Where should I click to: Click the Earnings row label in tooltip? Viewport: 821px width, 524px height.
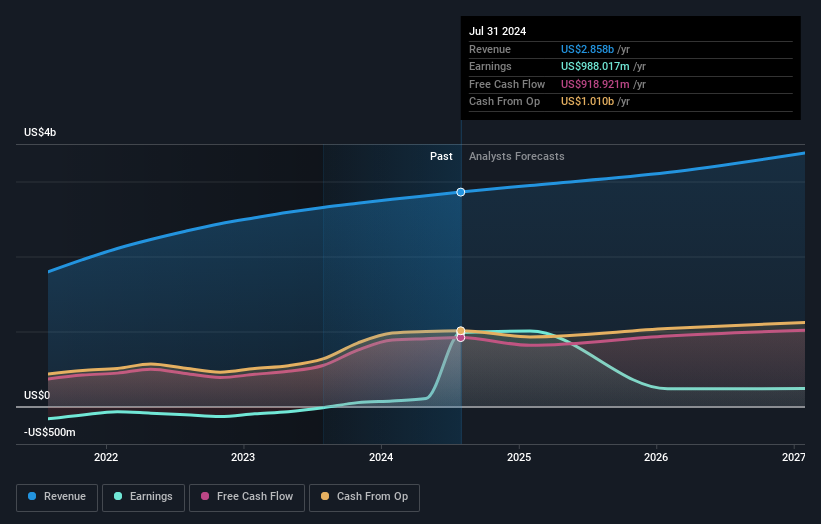[x=490, y=66]
